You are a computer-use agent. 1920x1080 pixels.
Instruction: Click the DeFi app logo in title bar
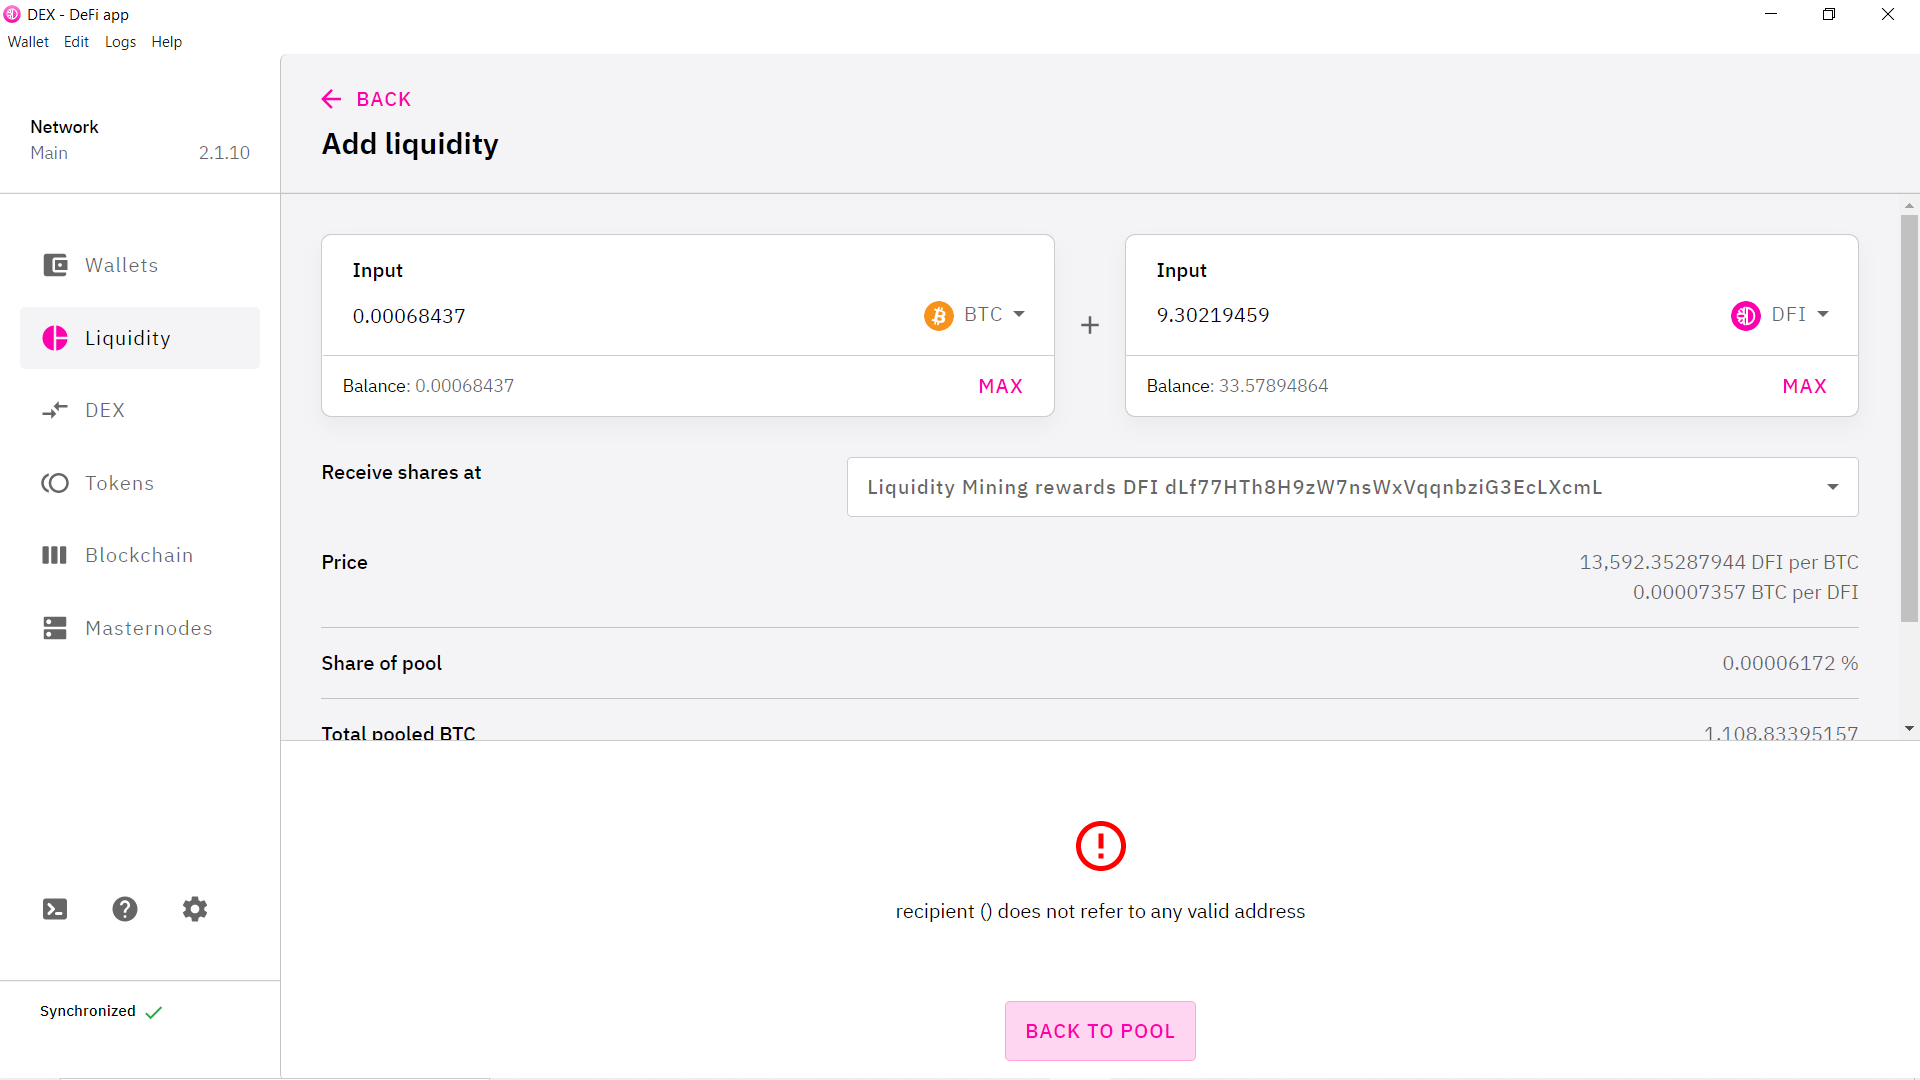[12, 14]
